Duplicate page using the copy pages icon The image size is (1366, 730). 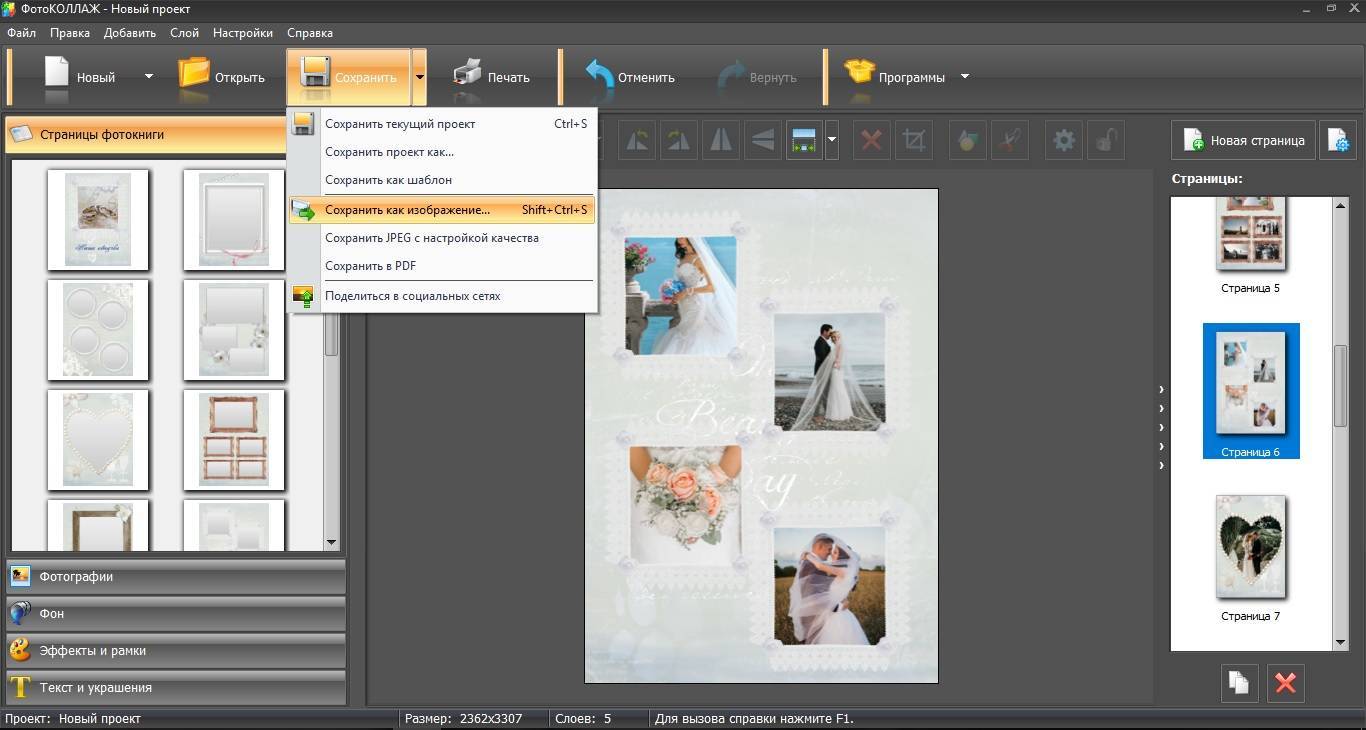pyautogui.click(x=1239, y=683)
